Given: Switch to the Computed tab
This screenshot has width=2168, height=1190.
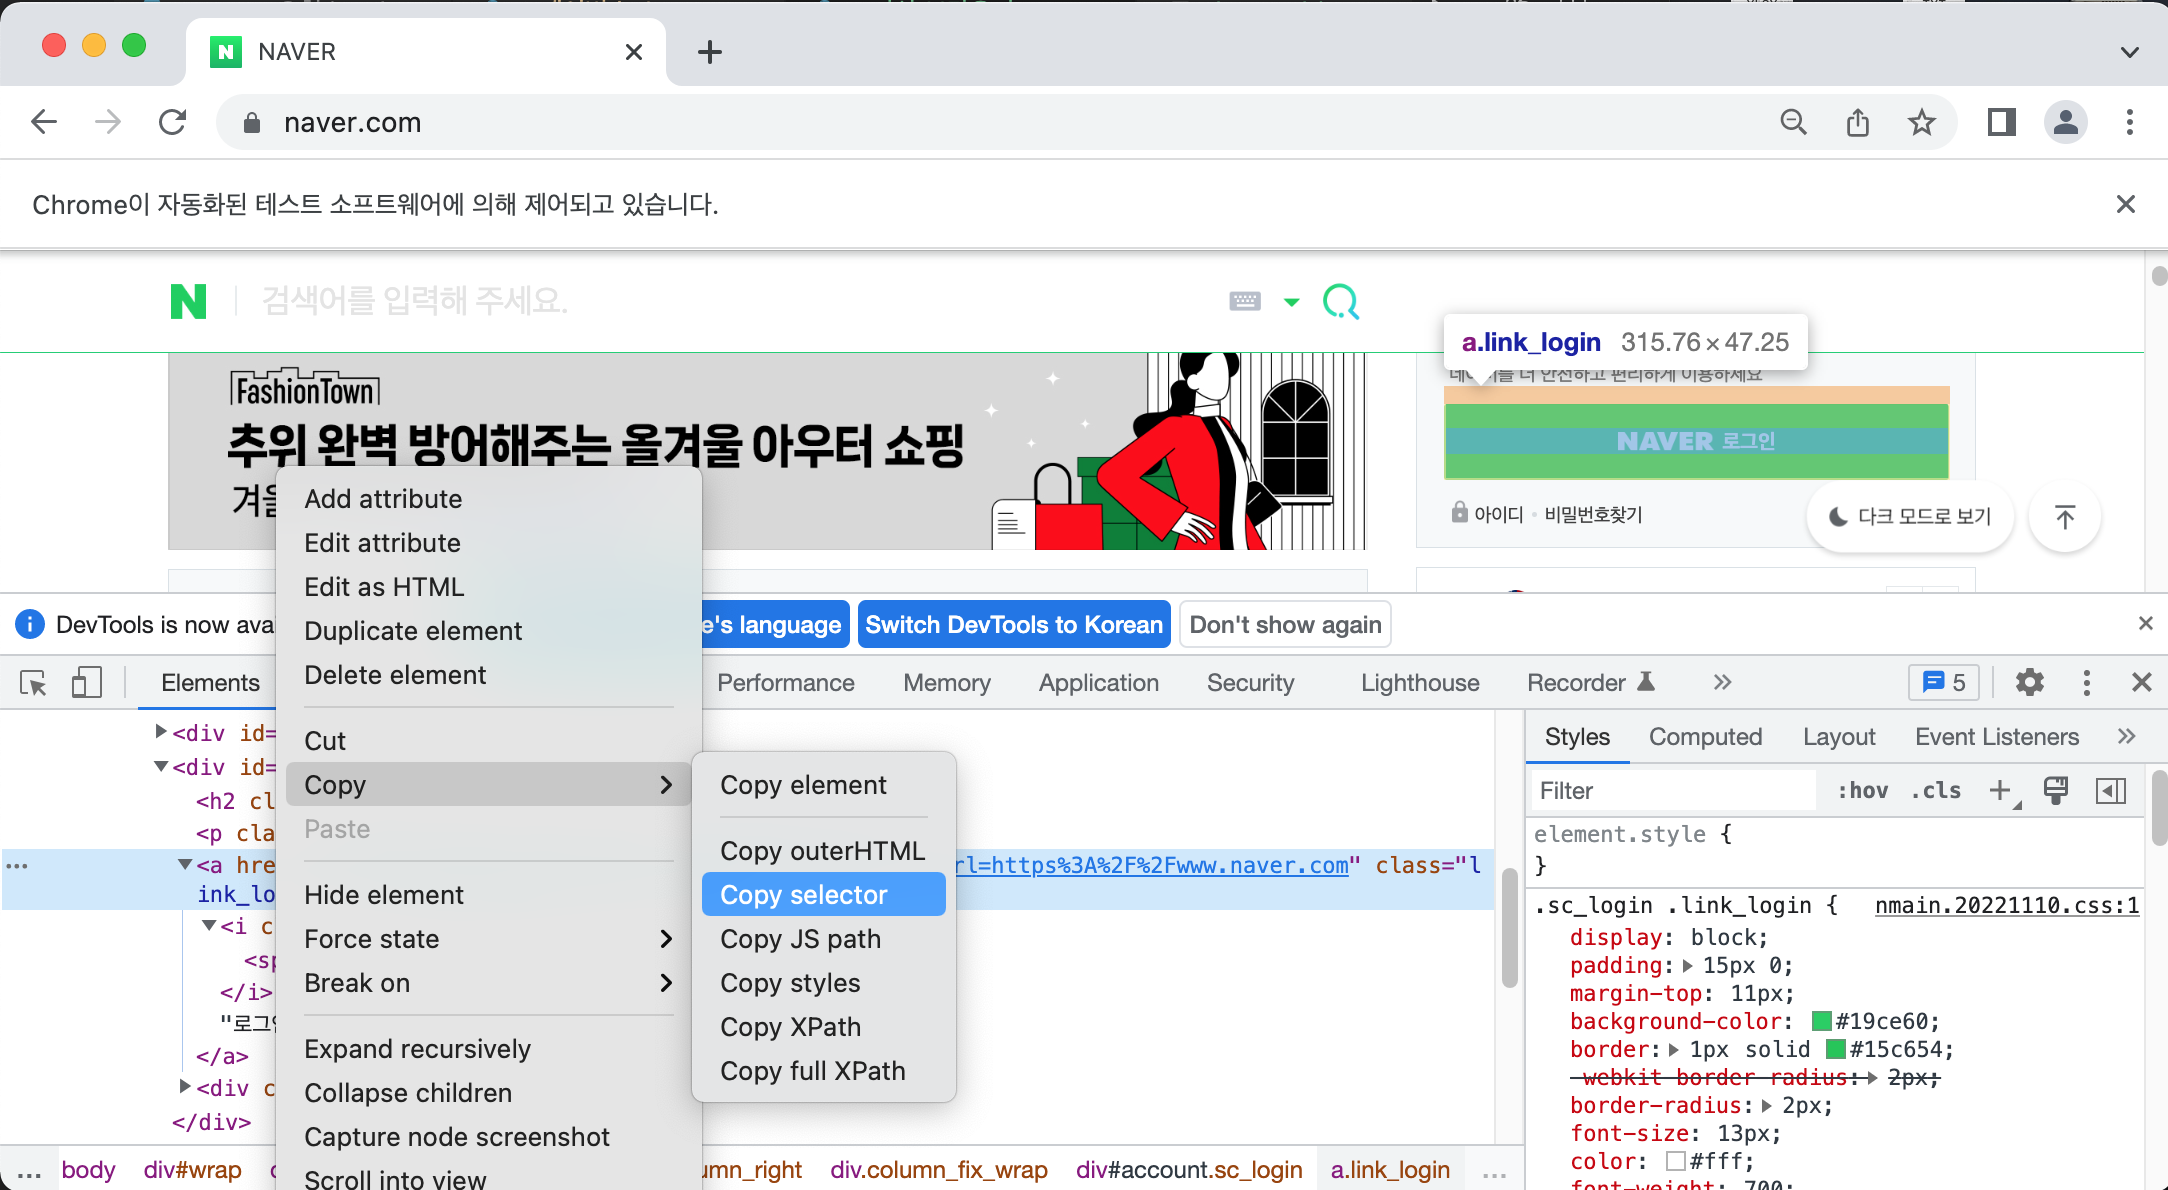Looking at the screenshot, I should click(1705, 737).
